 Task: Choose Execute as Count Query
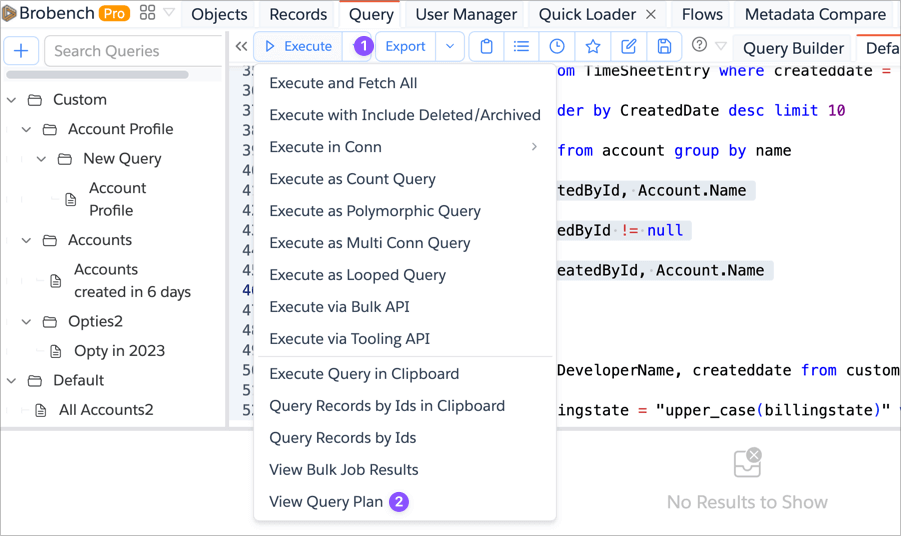tap(352, 179)
